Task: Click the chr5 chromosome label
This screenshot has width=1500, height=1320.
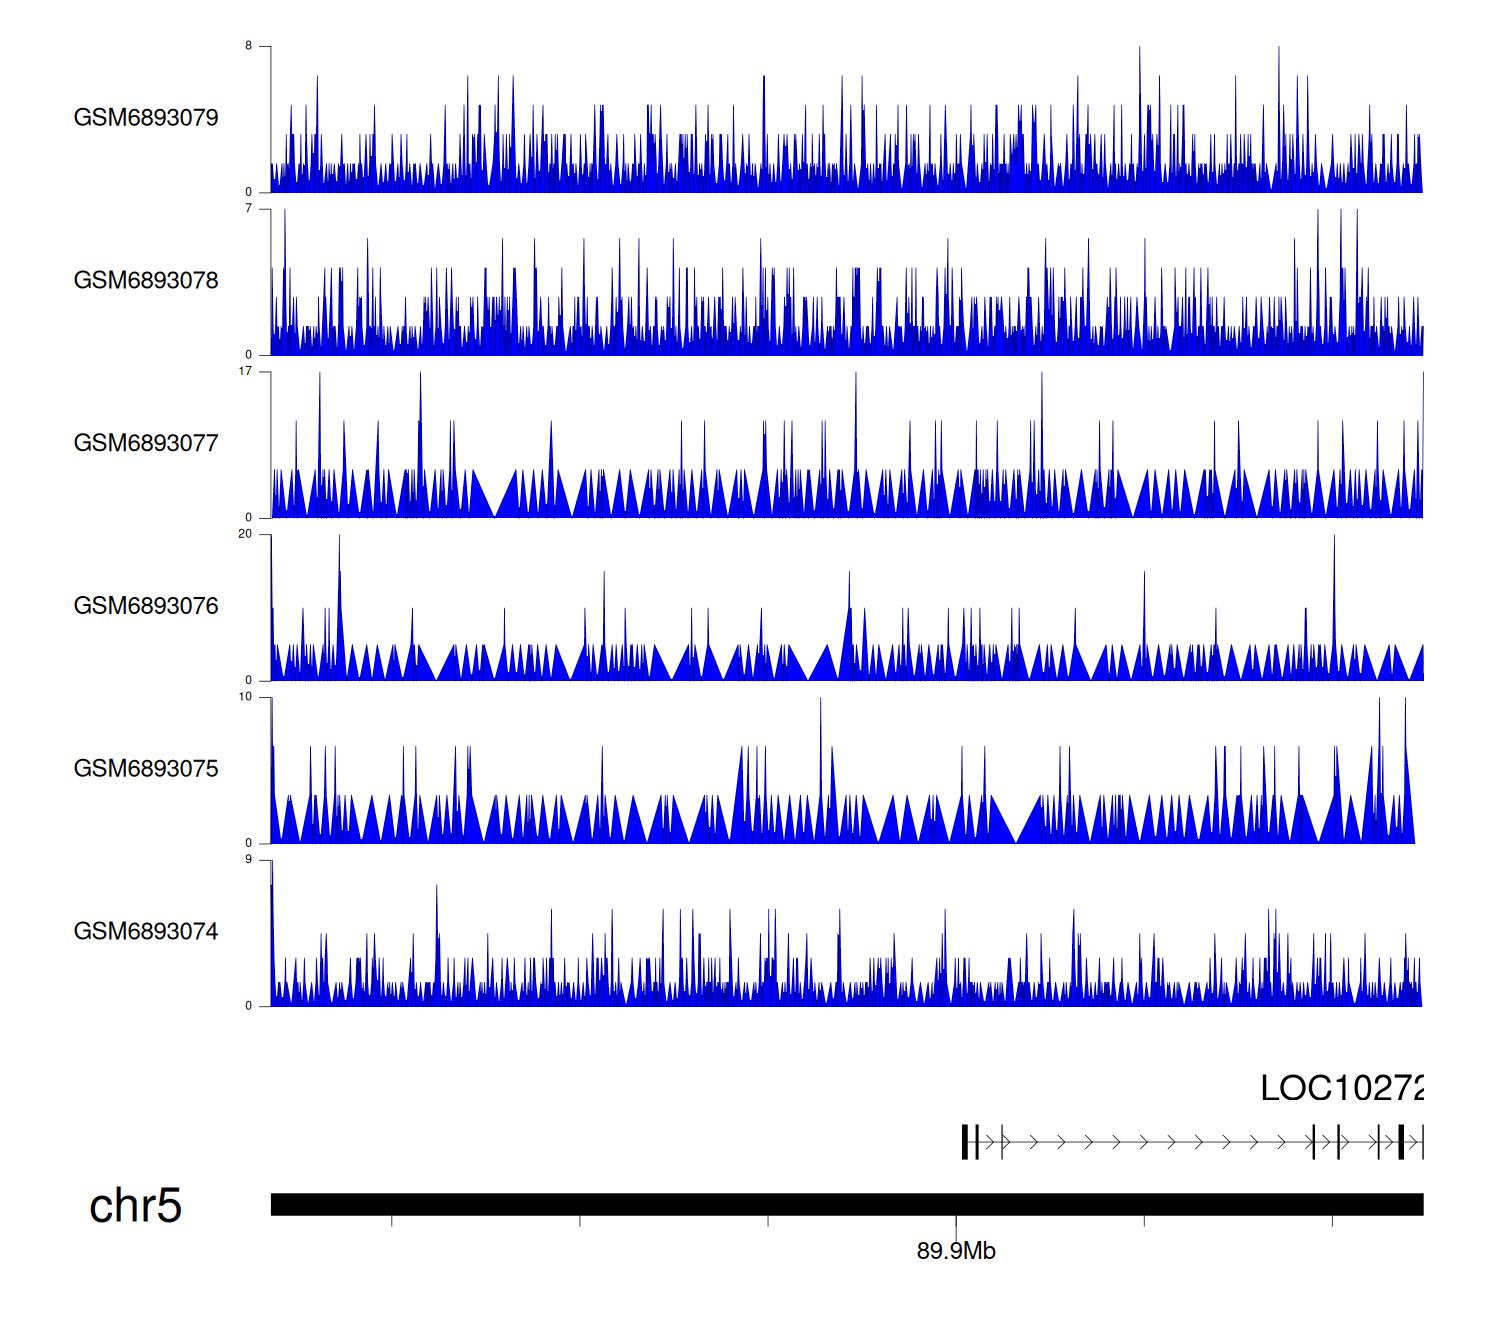Action: pos(135,1206)
